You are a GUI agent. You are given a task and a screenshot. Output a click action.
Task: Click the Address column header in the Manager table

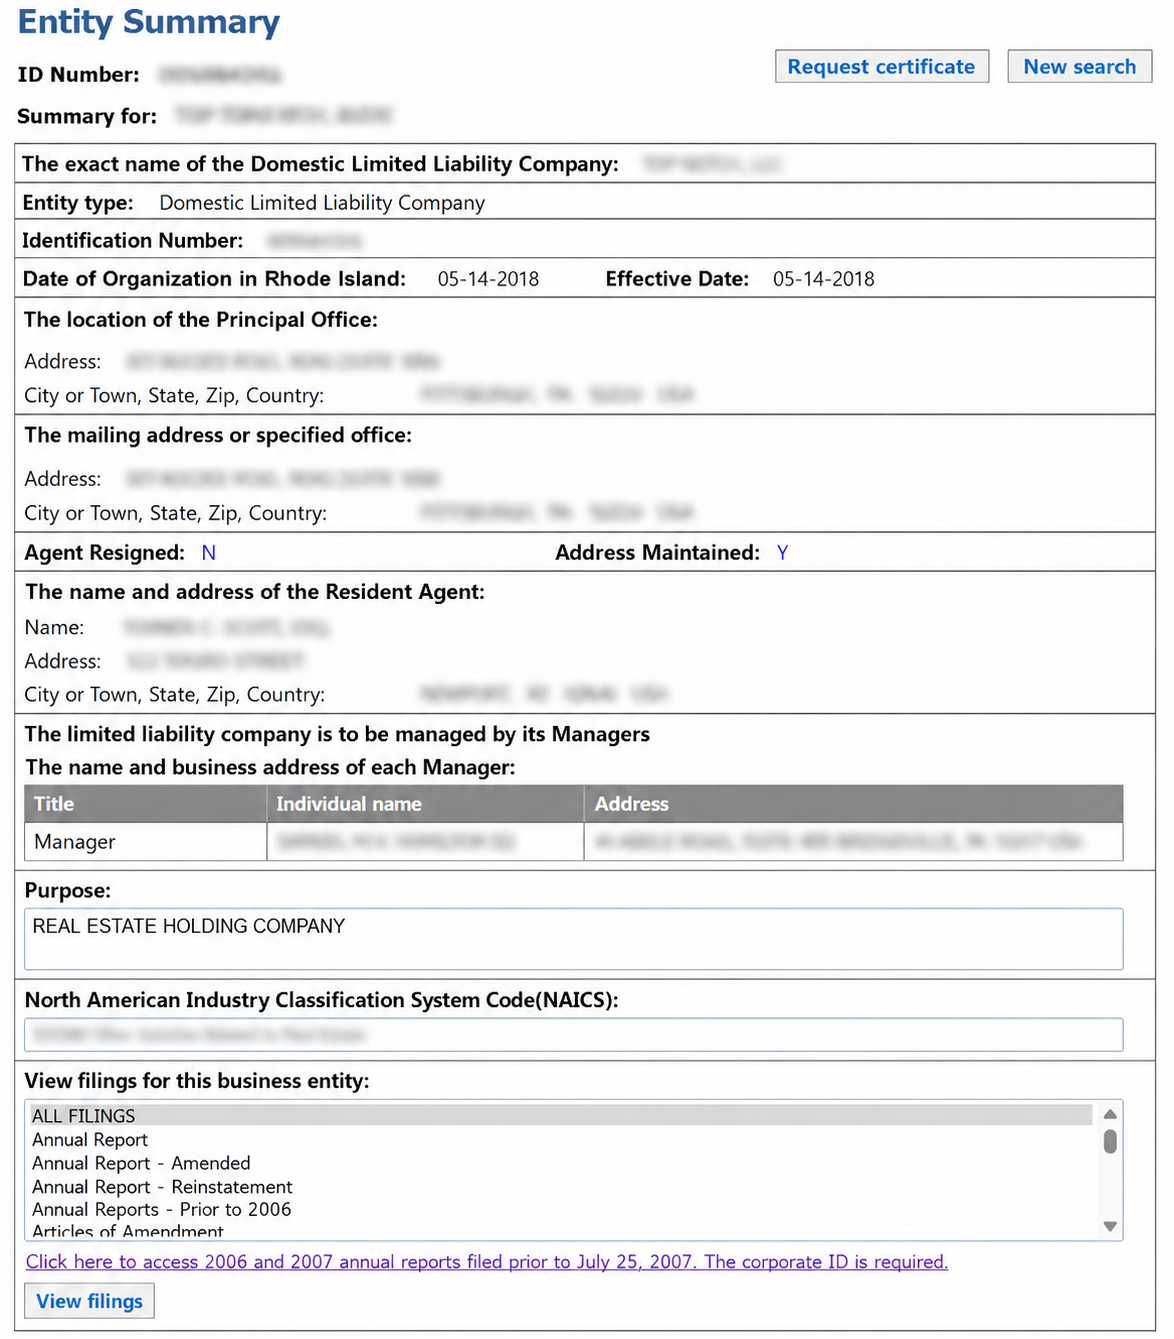[854, 804]
